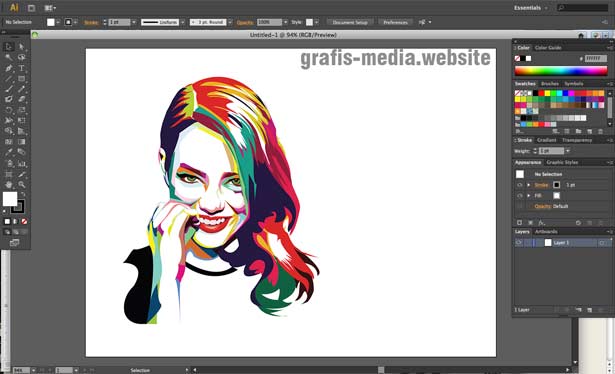This screenshot has height=374, width=615.
Task: Expand the Stroke attribute in Appearance
Action: (529, 185)
